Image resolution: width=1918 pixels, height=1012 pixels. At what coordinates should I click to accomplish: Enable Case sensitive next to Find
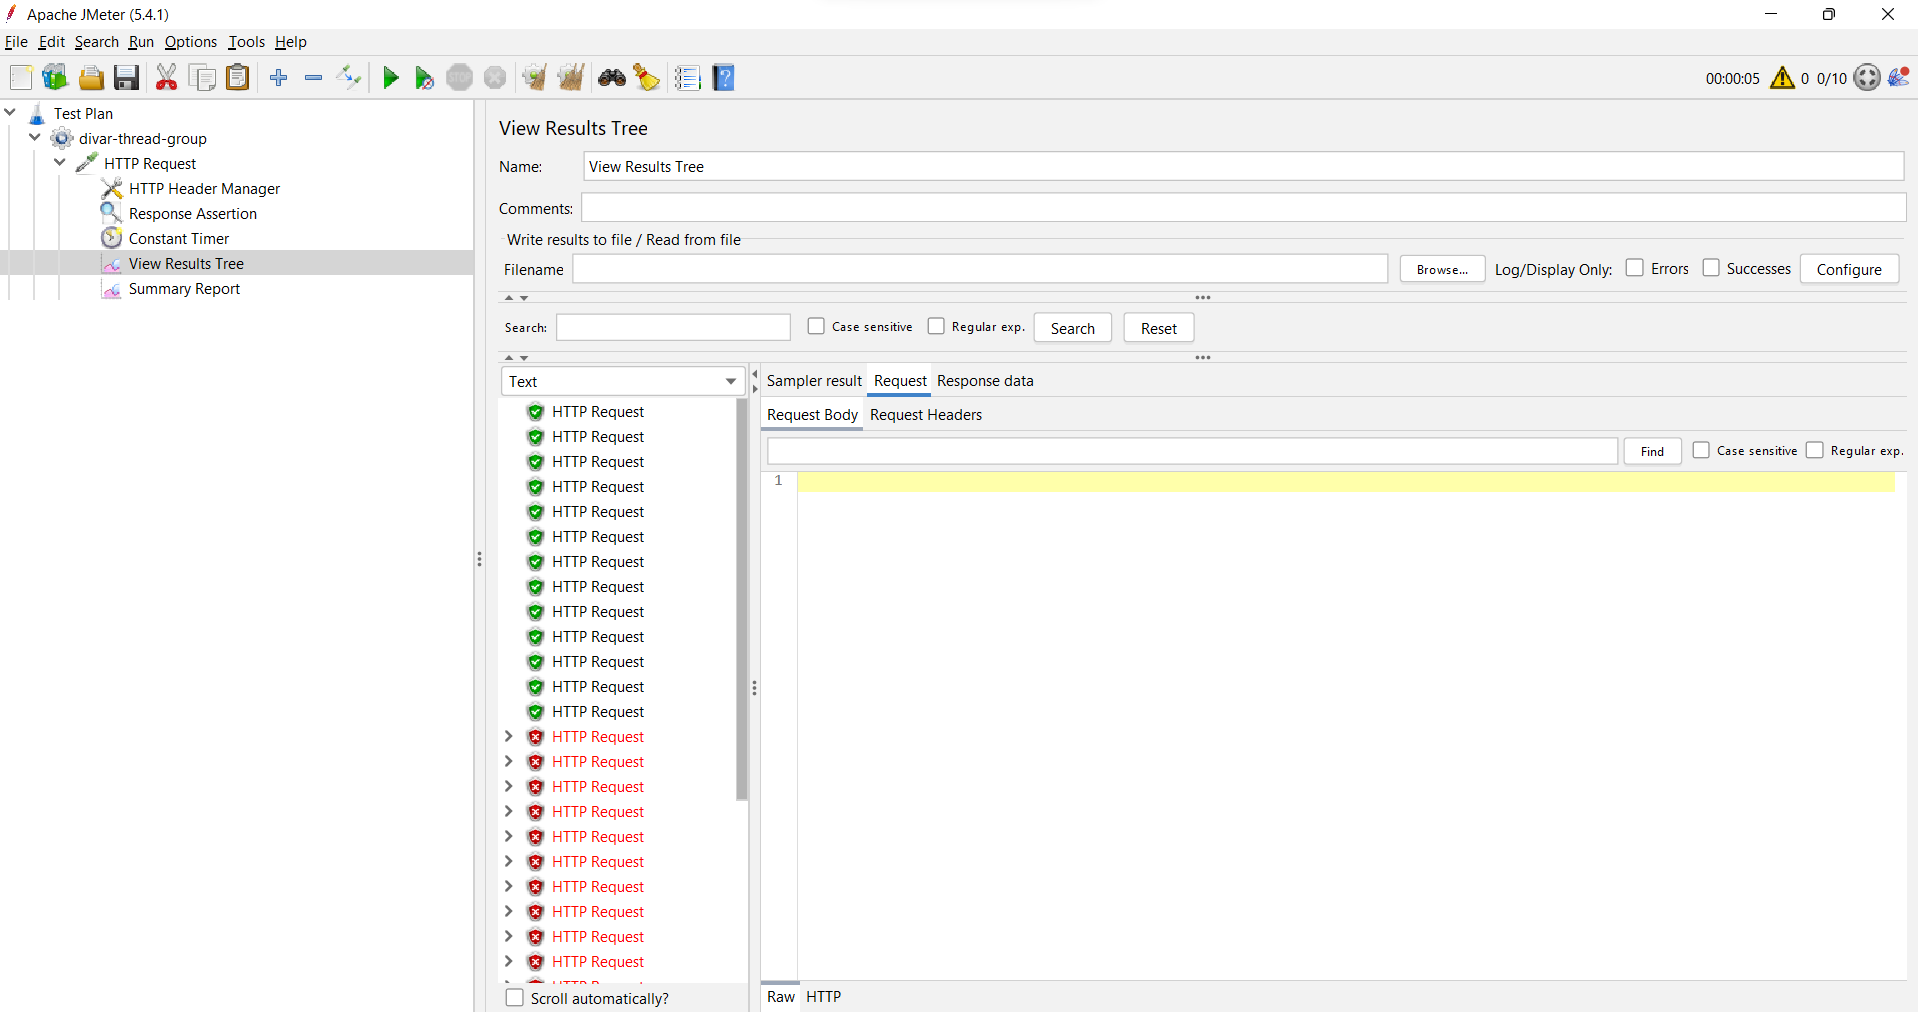(x=1701, y=450)
